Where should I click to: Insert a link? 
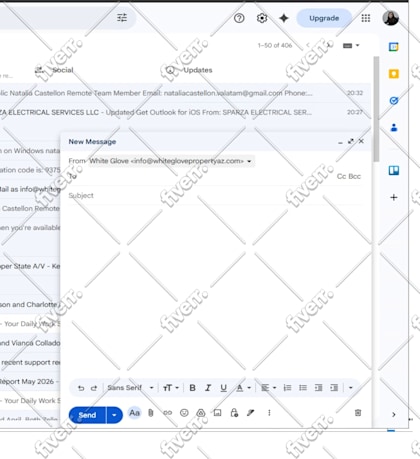click(x=167, y=413)
